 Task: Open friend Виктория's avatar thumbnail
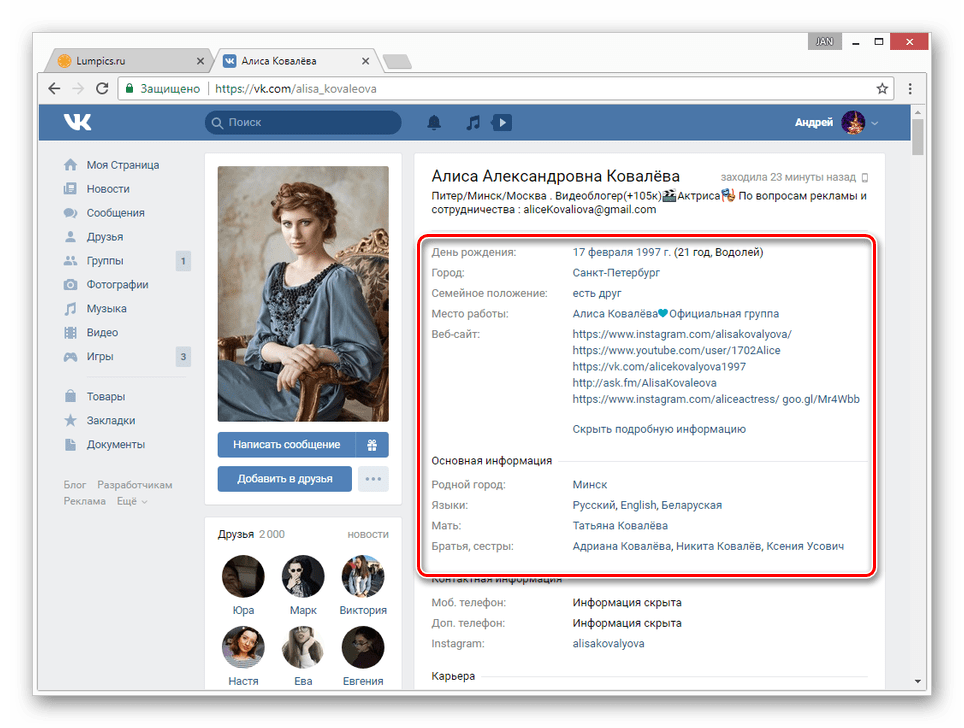[x=363, y=577]
